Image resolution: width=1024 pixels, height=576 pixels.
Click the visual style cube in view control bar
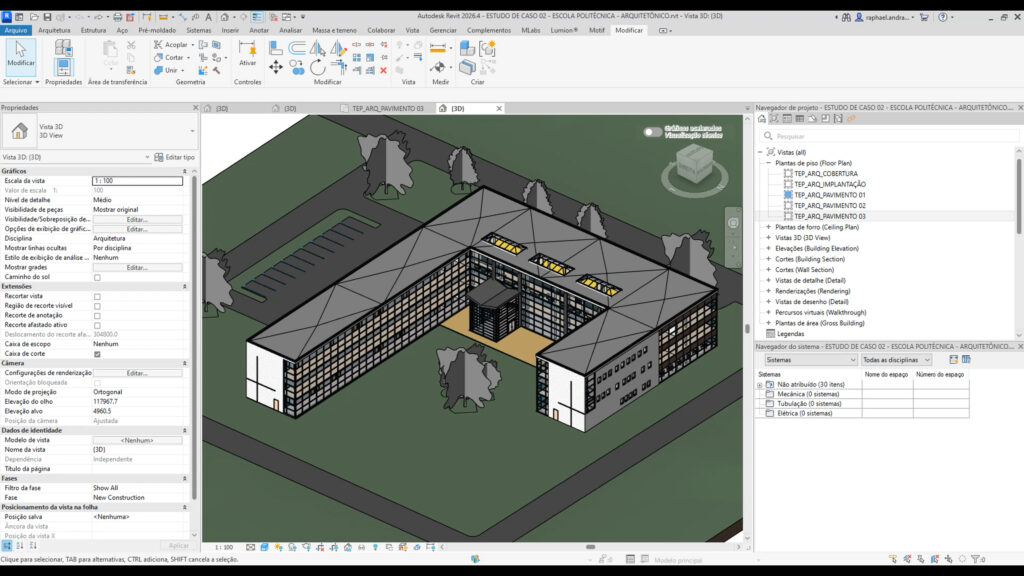[x=264, y=547]
